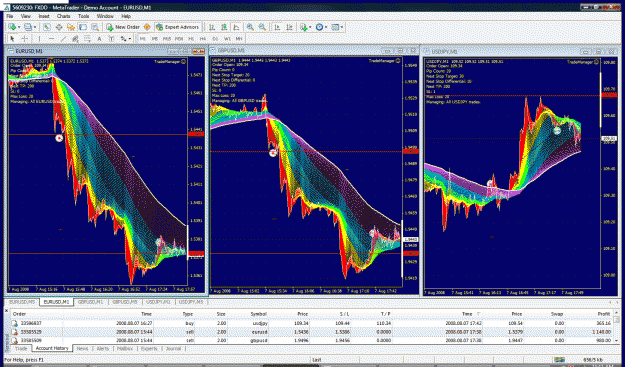Switch timeframe to M1
Screen dimensions: 625x367
(143, 39)
